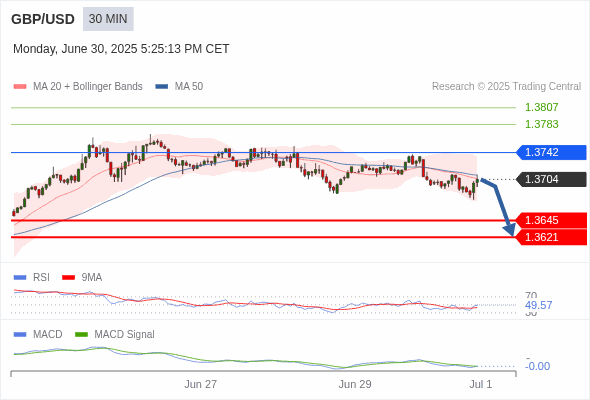Click the MA 20 + Bollinger Bands legend swatch

tap(20, 87)
